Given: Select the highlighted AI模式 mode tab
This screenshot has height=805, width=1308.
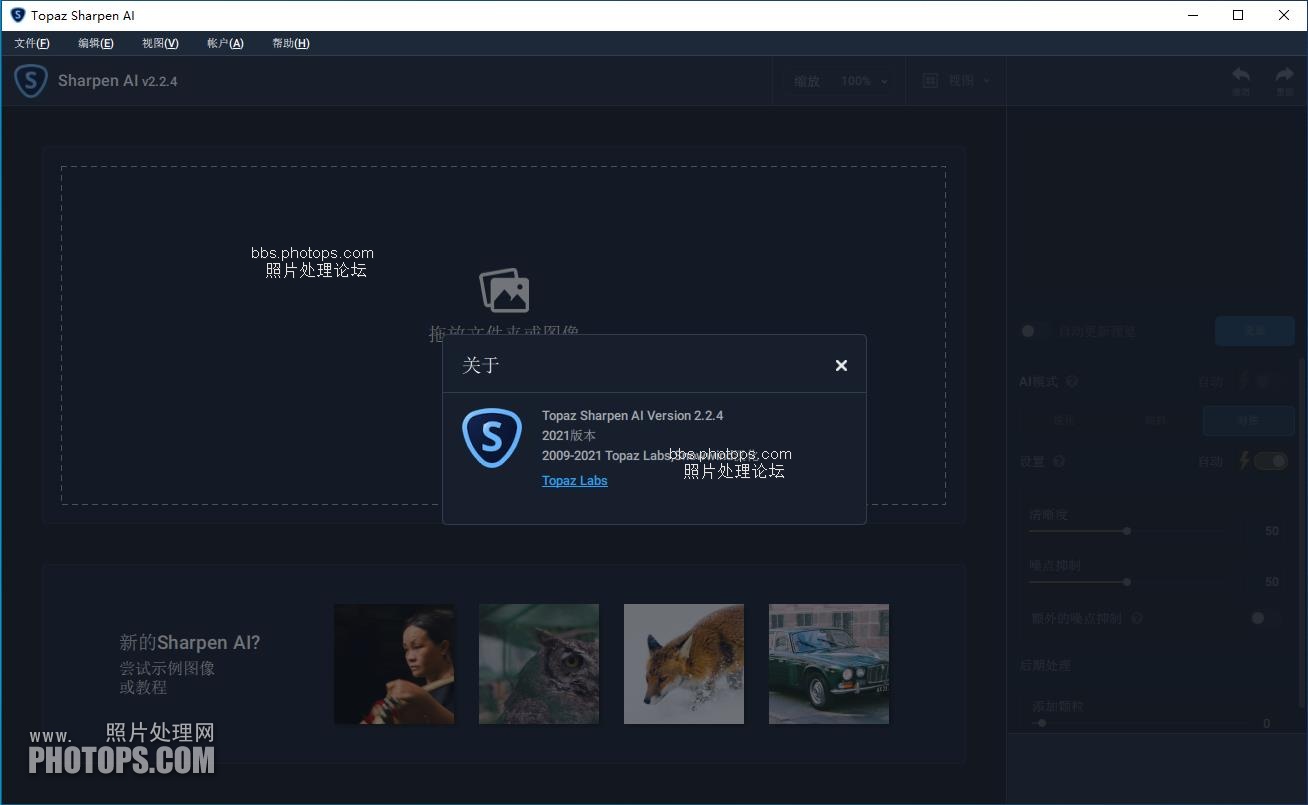Looking at the screenshot, I should [1248, 421].
